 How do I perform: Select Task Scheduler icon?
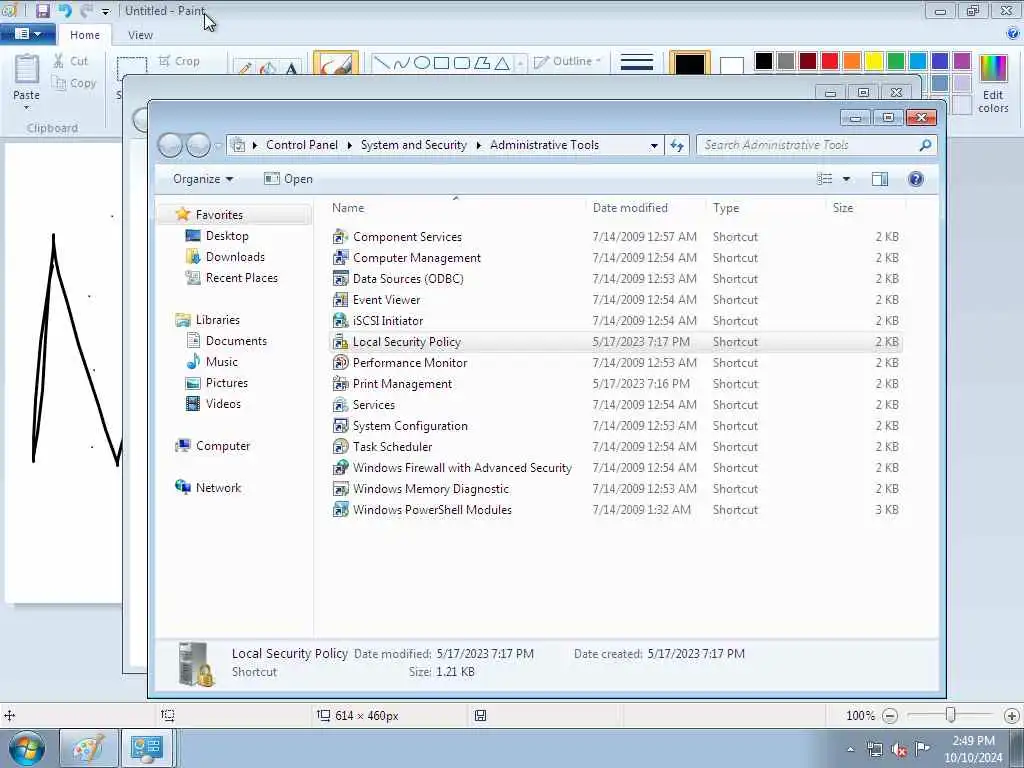340,446
